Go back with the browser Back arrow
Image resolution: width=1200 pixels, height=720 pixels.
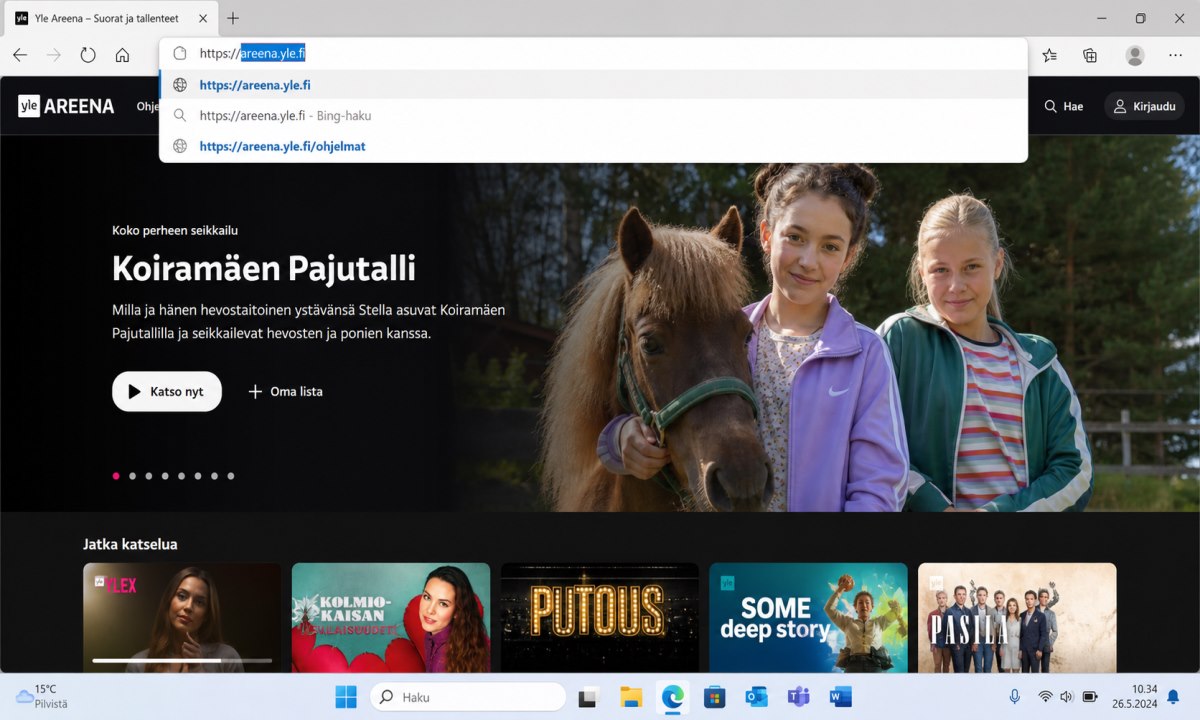point(20,55)
